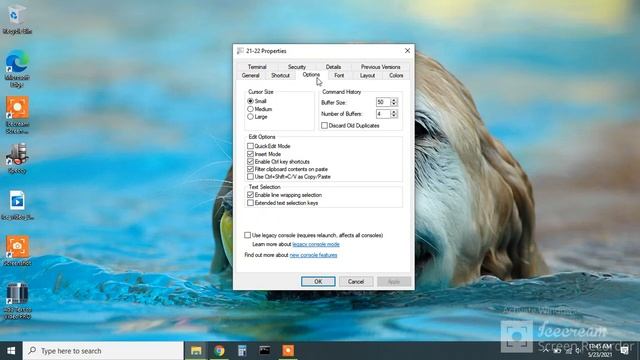
Task: Open the Action Center notification icon
Action: point(624,351)
